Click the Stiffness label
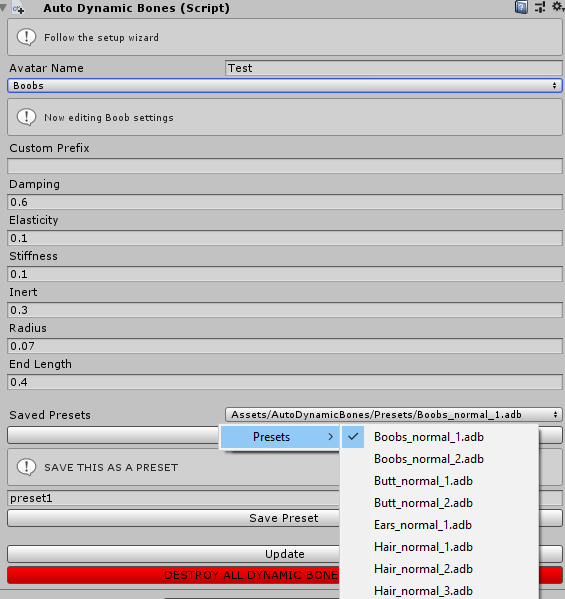Image resolution: width=565 pixels, height=599 pixels. coord(33,256)
